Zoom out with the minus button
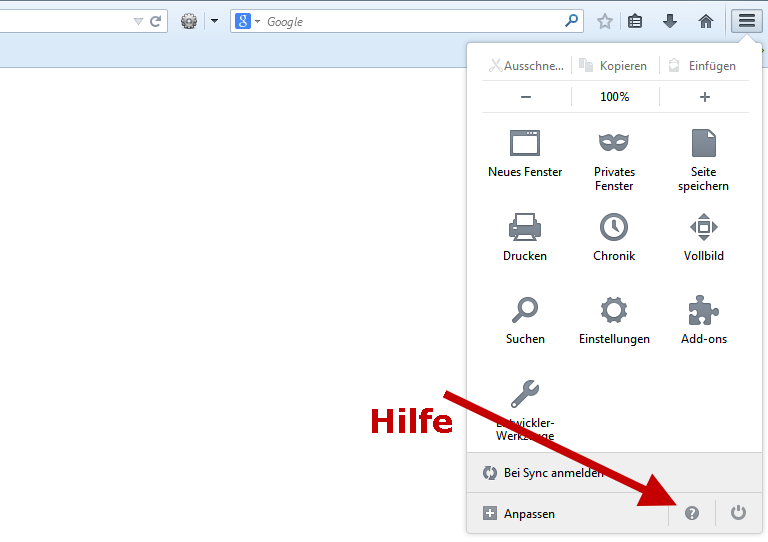The width and height of the screenshot is (768, 542). (x=526, y=97)
